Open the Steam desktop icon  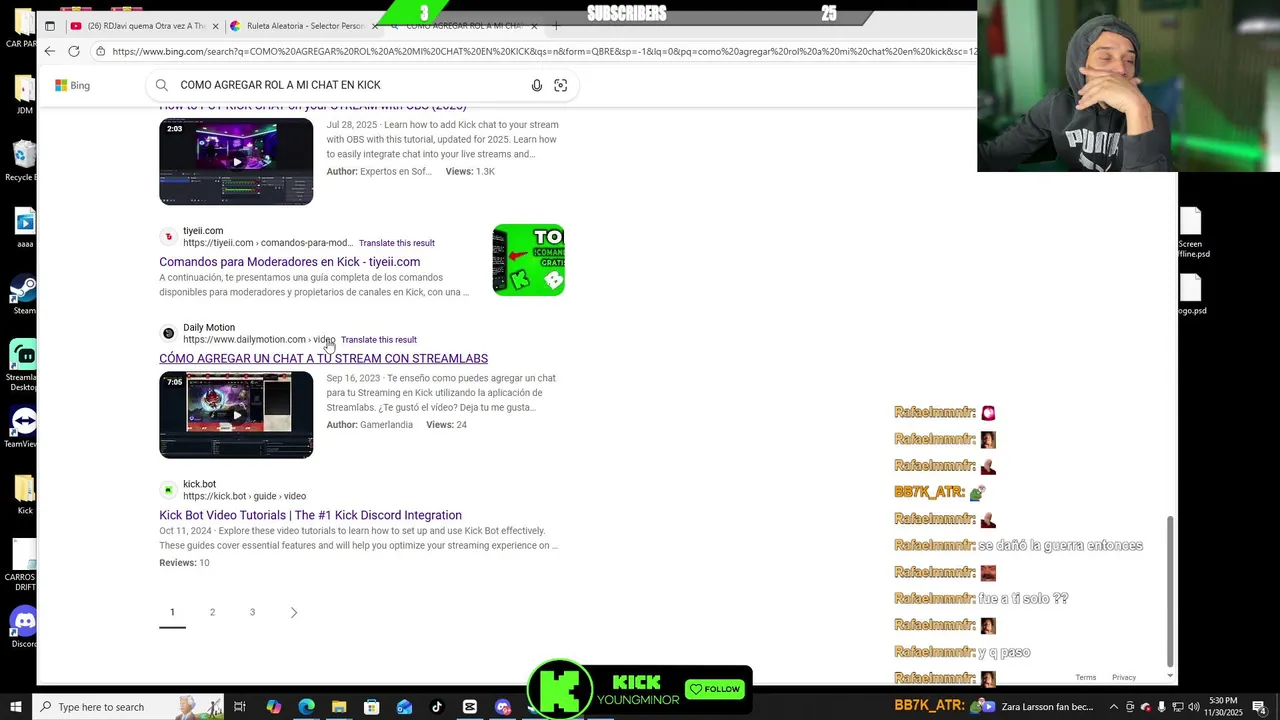pos(24,294)
